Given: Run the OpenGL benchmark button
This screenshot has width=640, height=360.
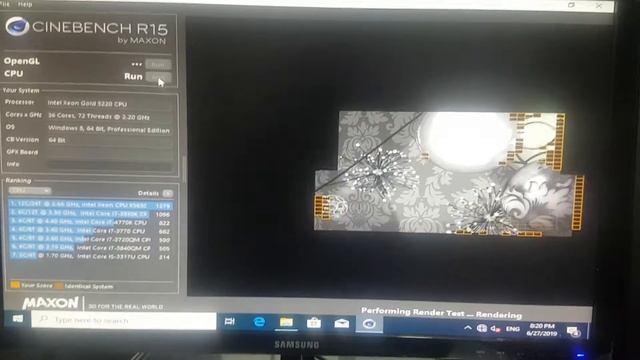Looking at the screenshot, I should coord(158,64).
